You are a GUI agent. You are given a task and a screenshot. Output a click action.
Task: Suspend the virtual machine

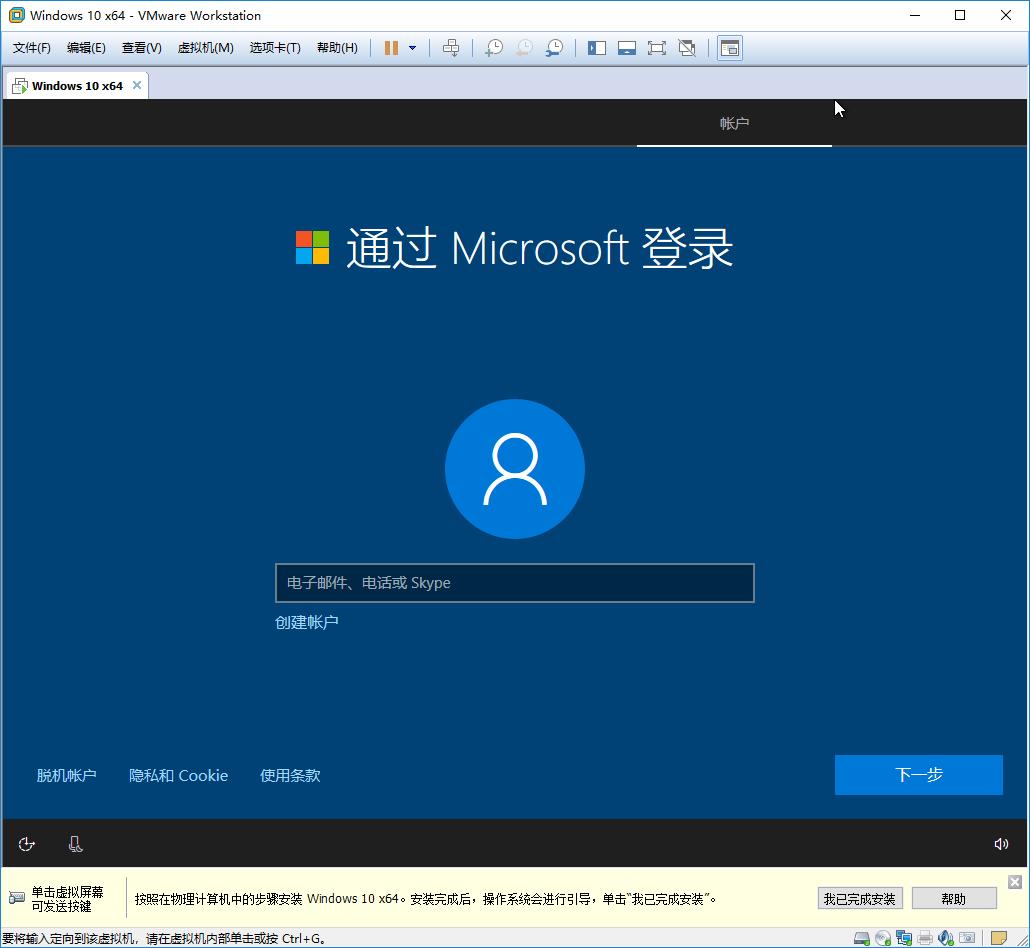click(393, 47)
